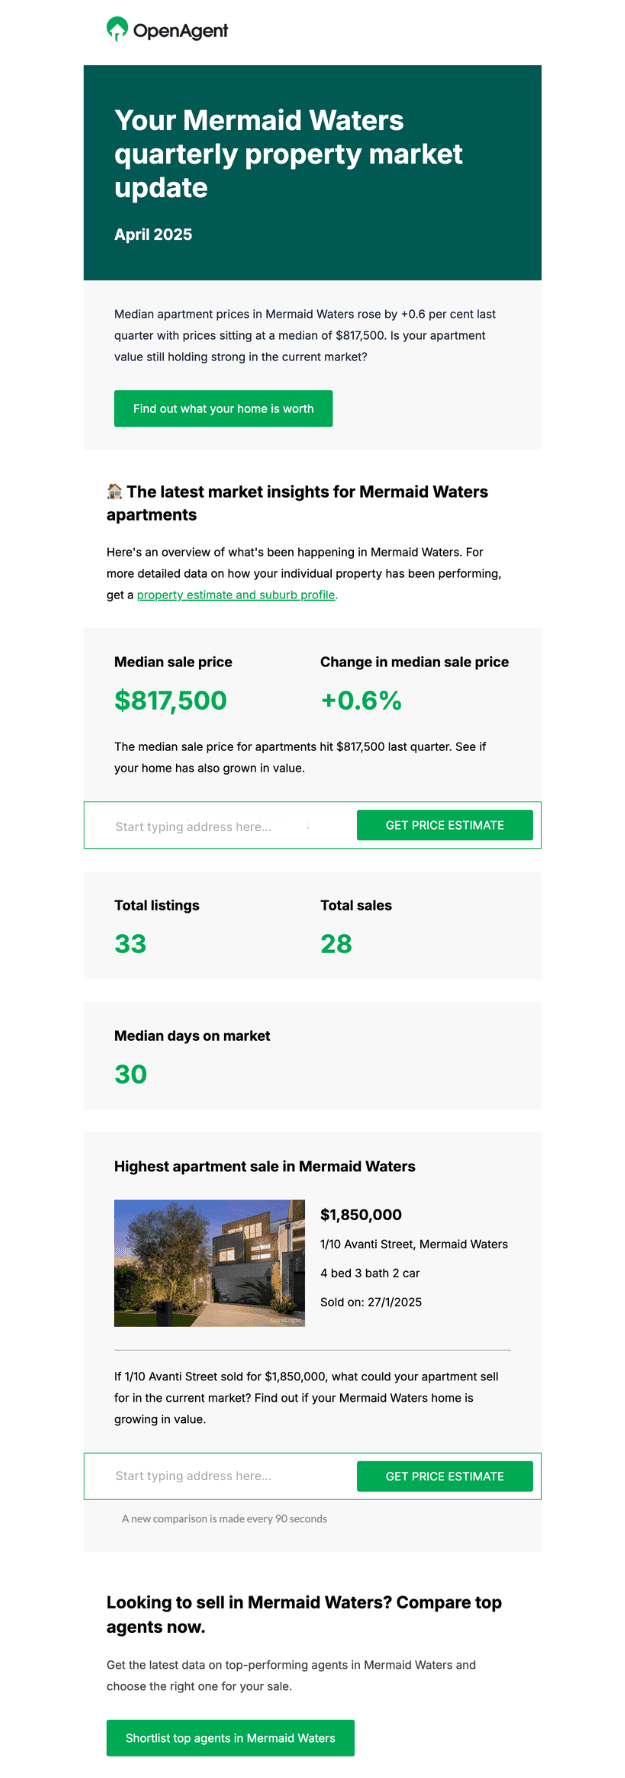Click the OpenAgent green logo icon
This screenshot has width=625, height=1778.
pyautogui.click(x=117, y=29)
